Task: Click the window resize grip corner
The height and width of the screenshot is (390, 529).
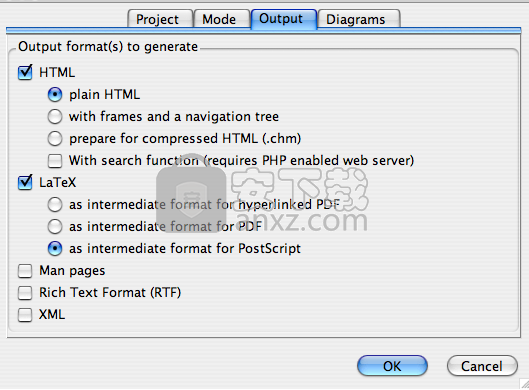Action: pyautogui.click(x=524, y=384)
